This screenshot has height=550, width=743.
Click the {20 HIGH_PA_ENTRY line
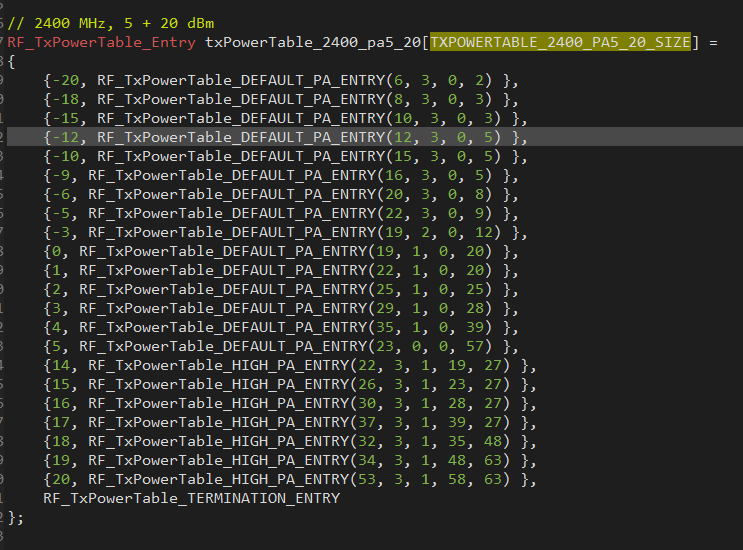coord(290,479)
